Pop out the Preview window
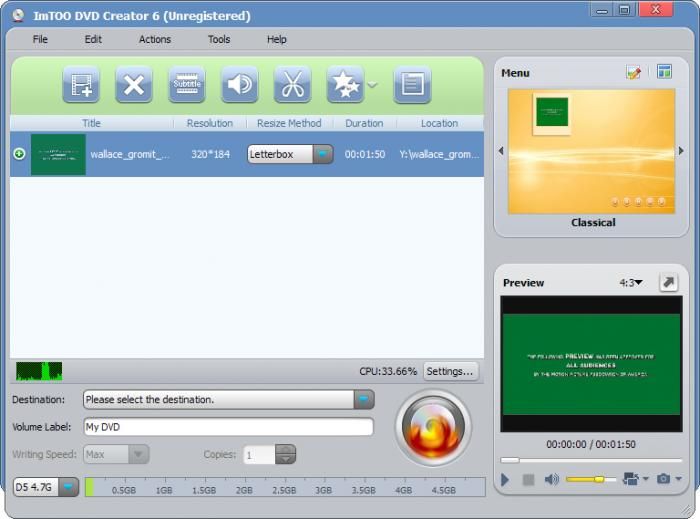700x519 pixels. click(x=668, y=282)
